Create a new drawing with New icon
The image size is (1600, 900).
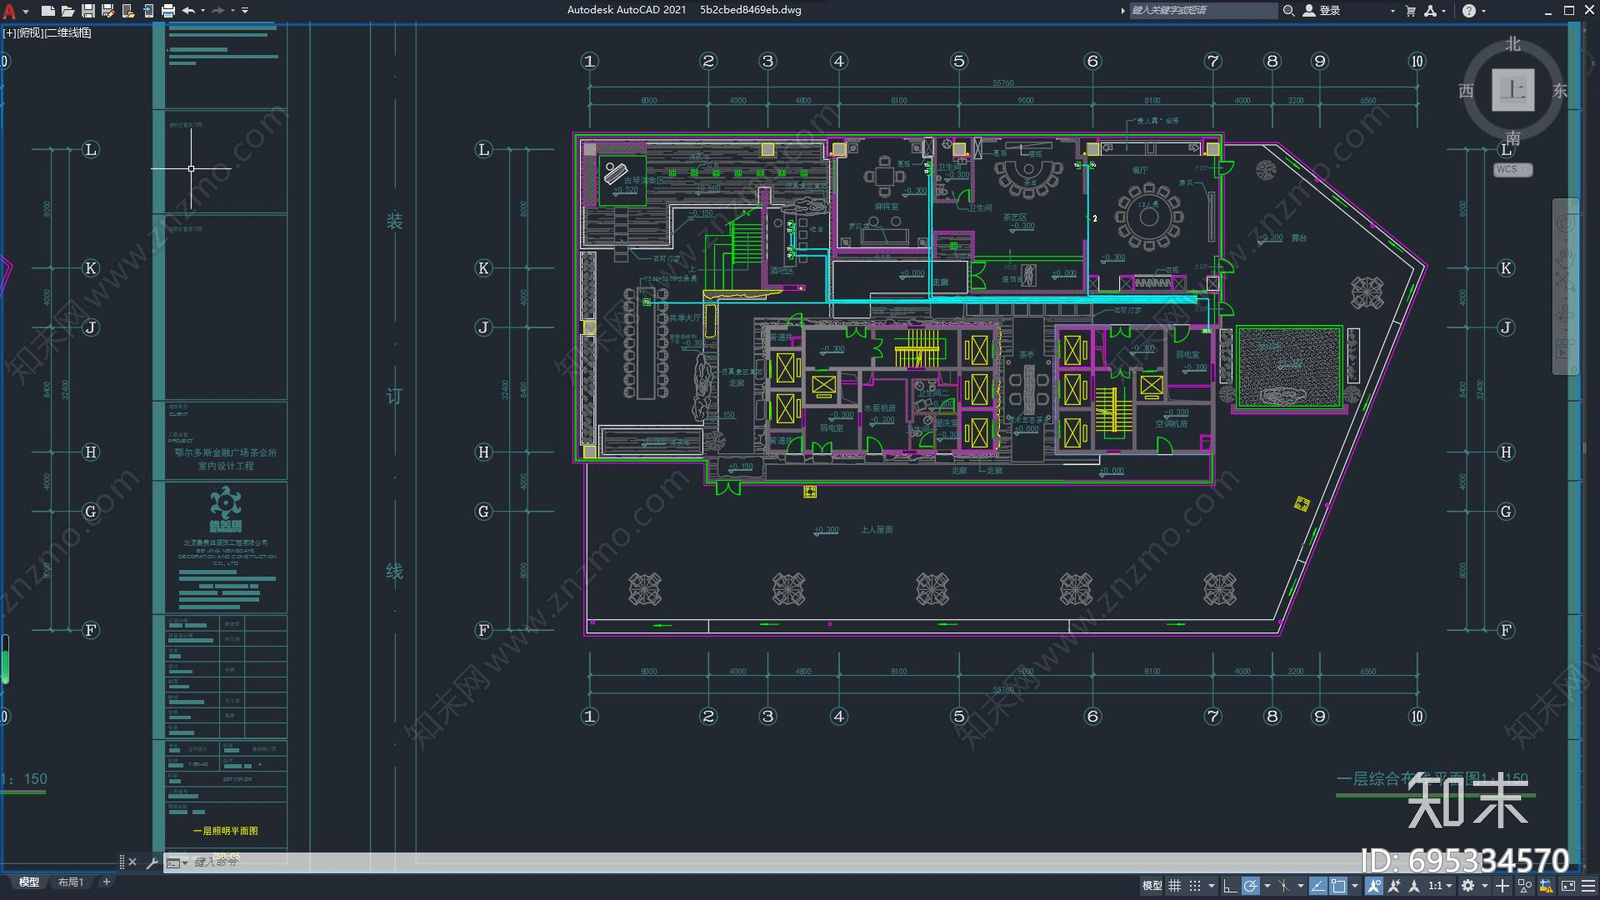click(x=48, y=11)
